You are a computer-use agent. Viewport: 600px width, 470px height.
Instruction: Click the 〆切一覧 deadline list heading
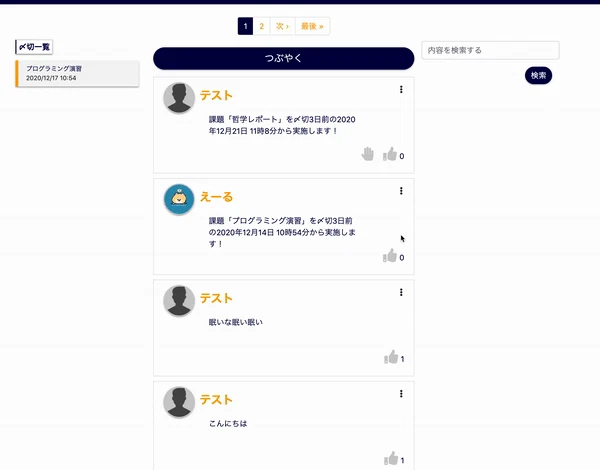coord(34,47)
